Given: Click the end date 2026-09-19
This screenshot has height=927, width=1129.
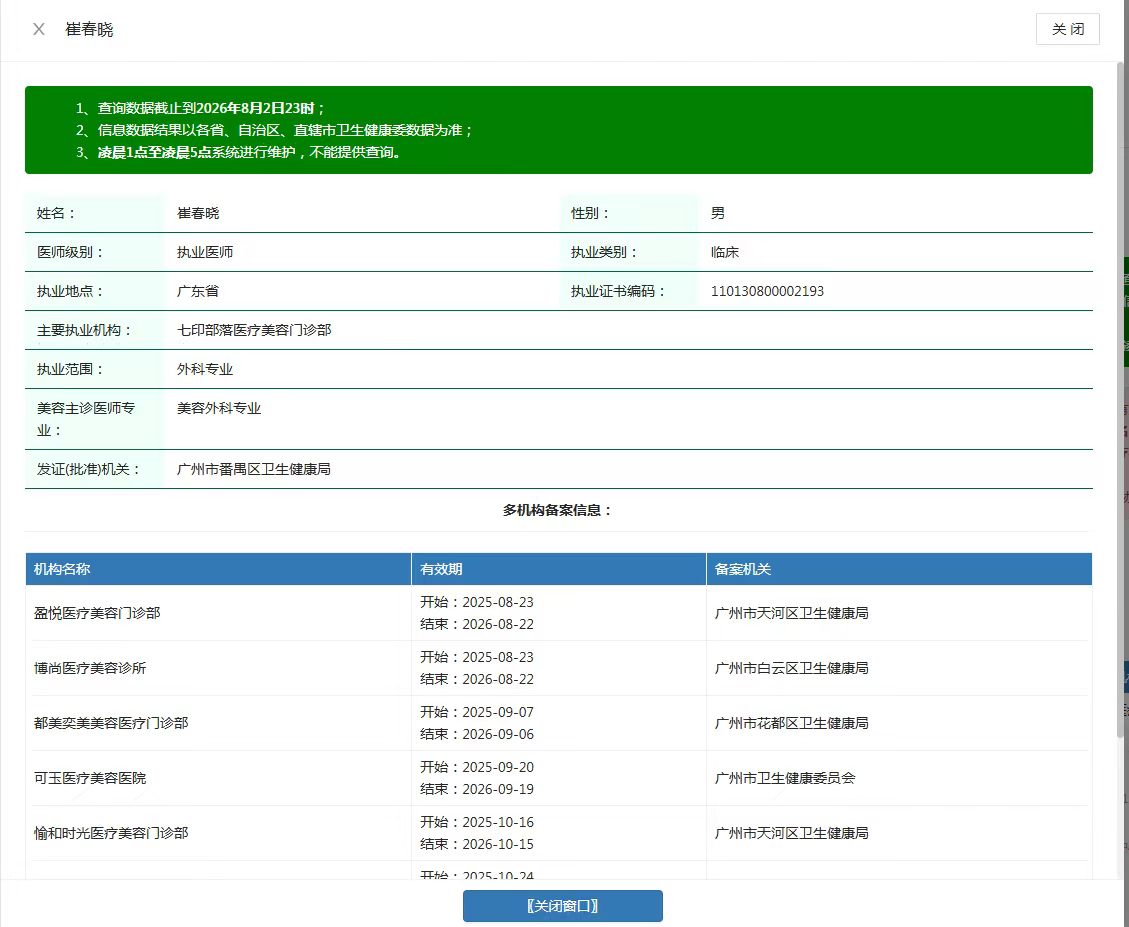Looking at the screenshot, I should 498,789.
